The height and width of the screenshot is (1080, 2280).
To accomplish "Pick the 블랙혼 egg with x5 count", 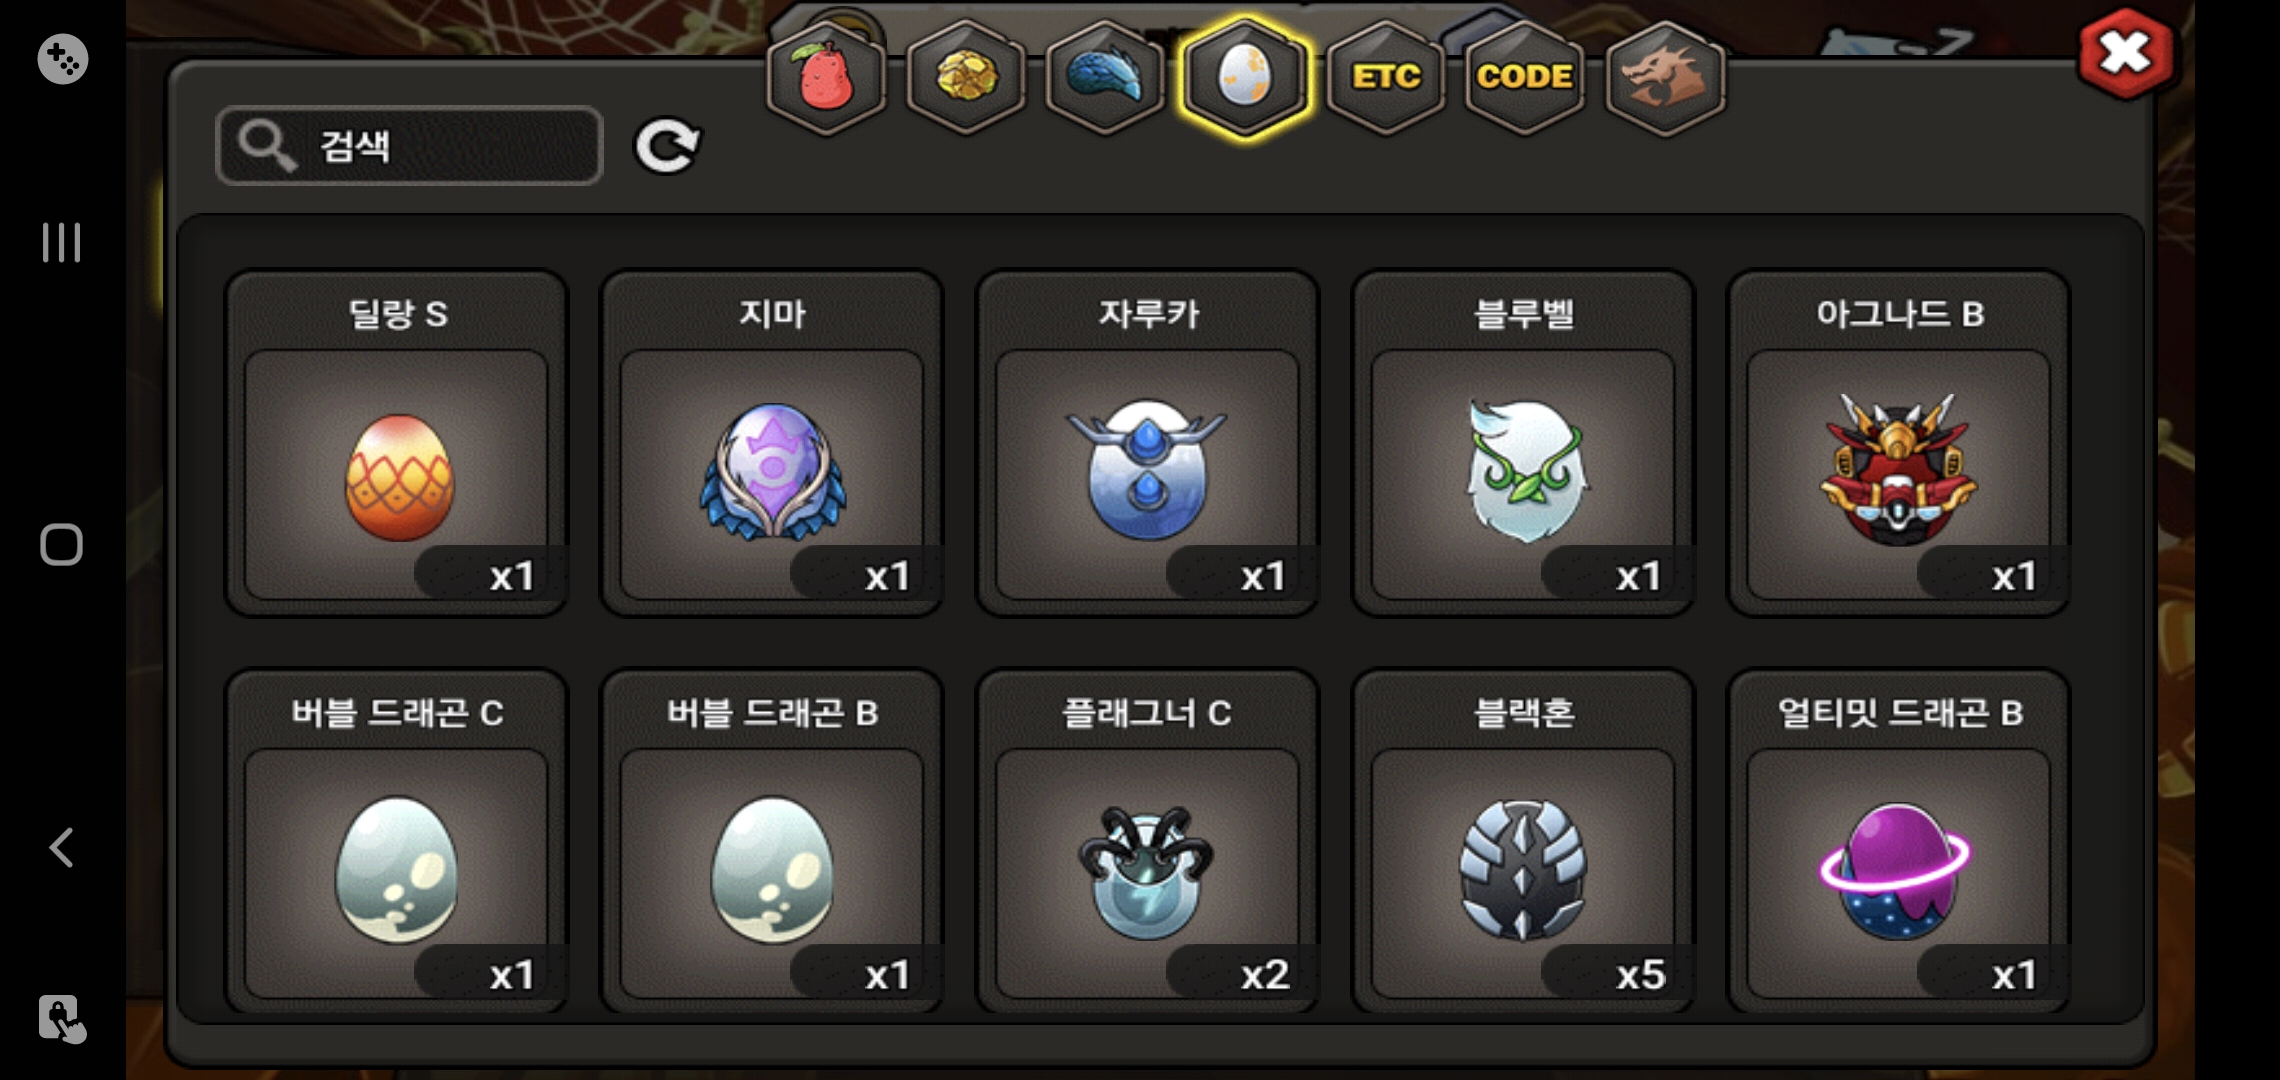I will (x=1523, y=842).
